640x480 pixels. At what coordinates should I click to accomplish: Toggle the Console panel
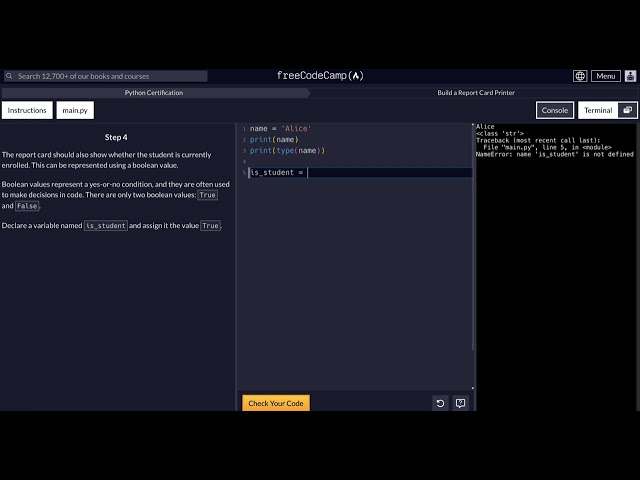pyautogui.click(x=555, y=110)
